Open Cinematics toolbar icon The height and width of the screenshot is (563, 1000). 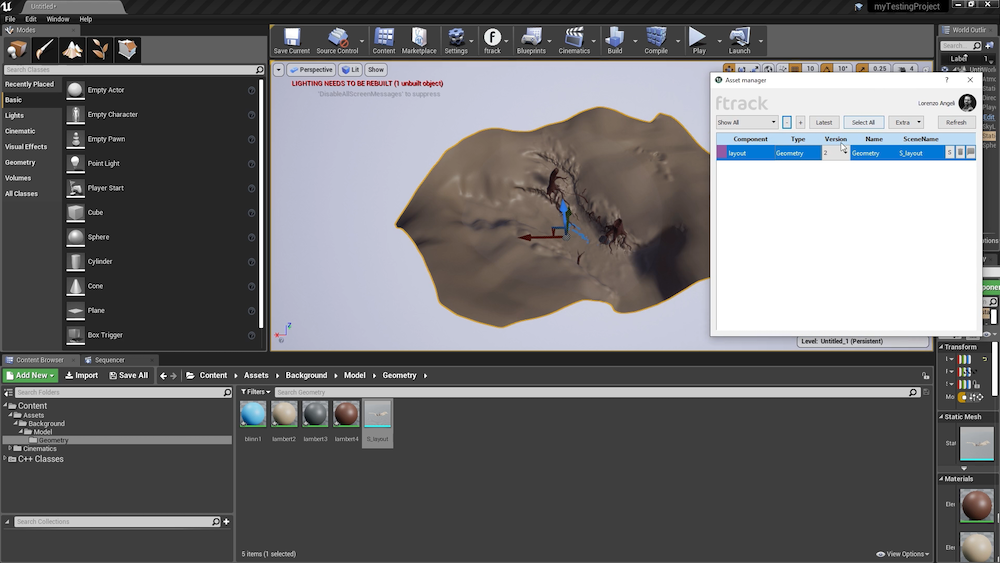pyautogui.click(x=574, y=41)
